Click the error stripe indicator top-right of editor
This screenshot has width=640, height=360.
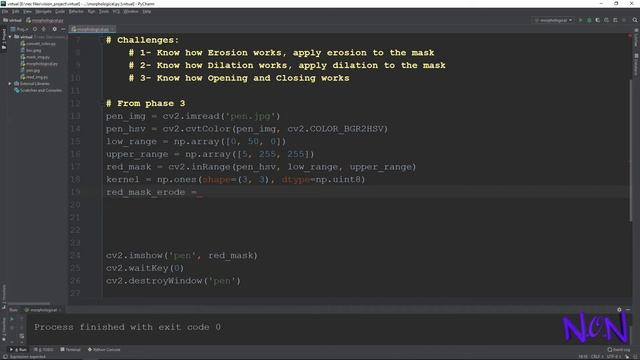click(x=630, y=36)
